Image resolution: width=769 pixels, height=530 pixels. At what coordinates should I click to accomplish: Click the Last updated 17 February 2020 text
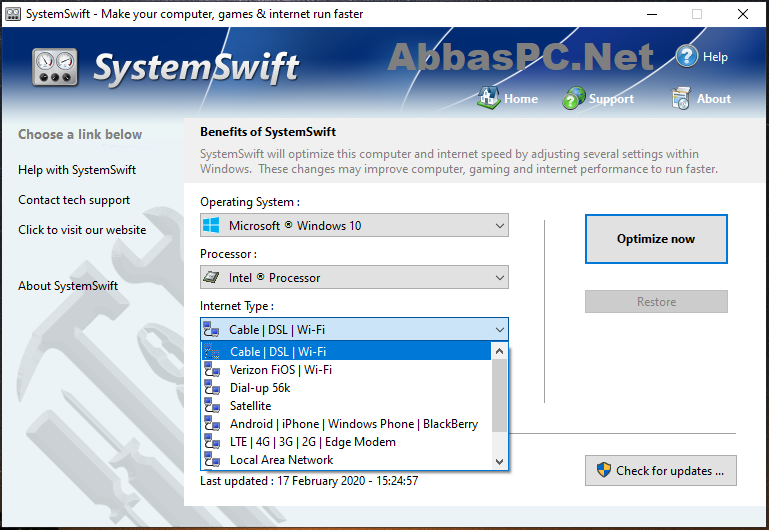(x=309, y=480)
